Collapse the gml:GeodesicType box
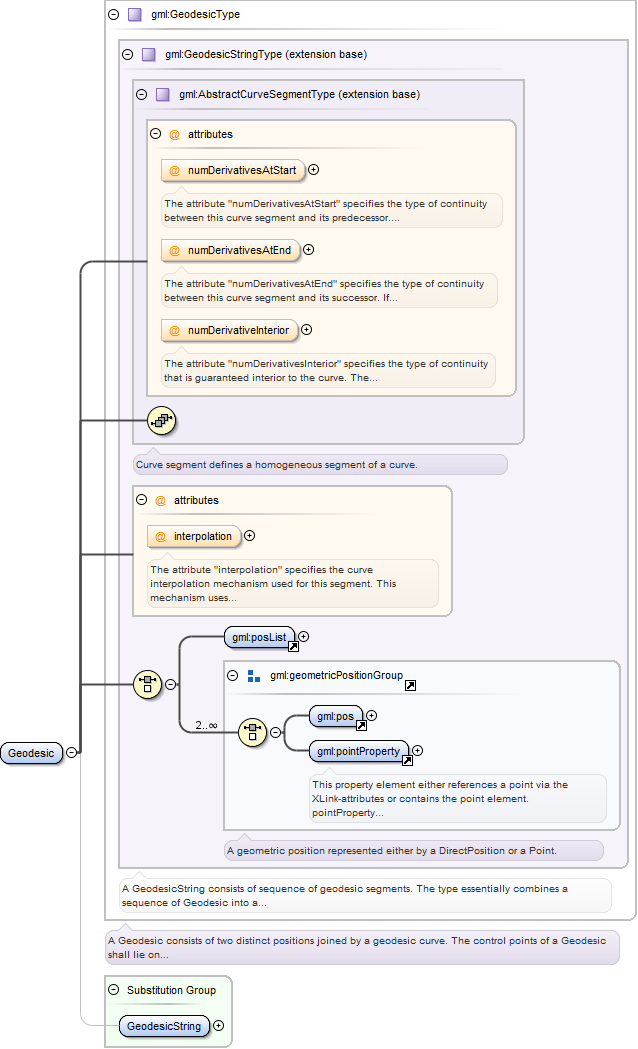 [114, 14]
